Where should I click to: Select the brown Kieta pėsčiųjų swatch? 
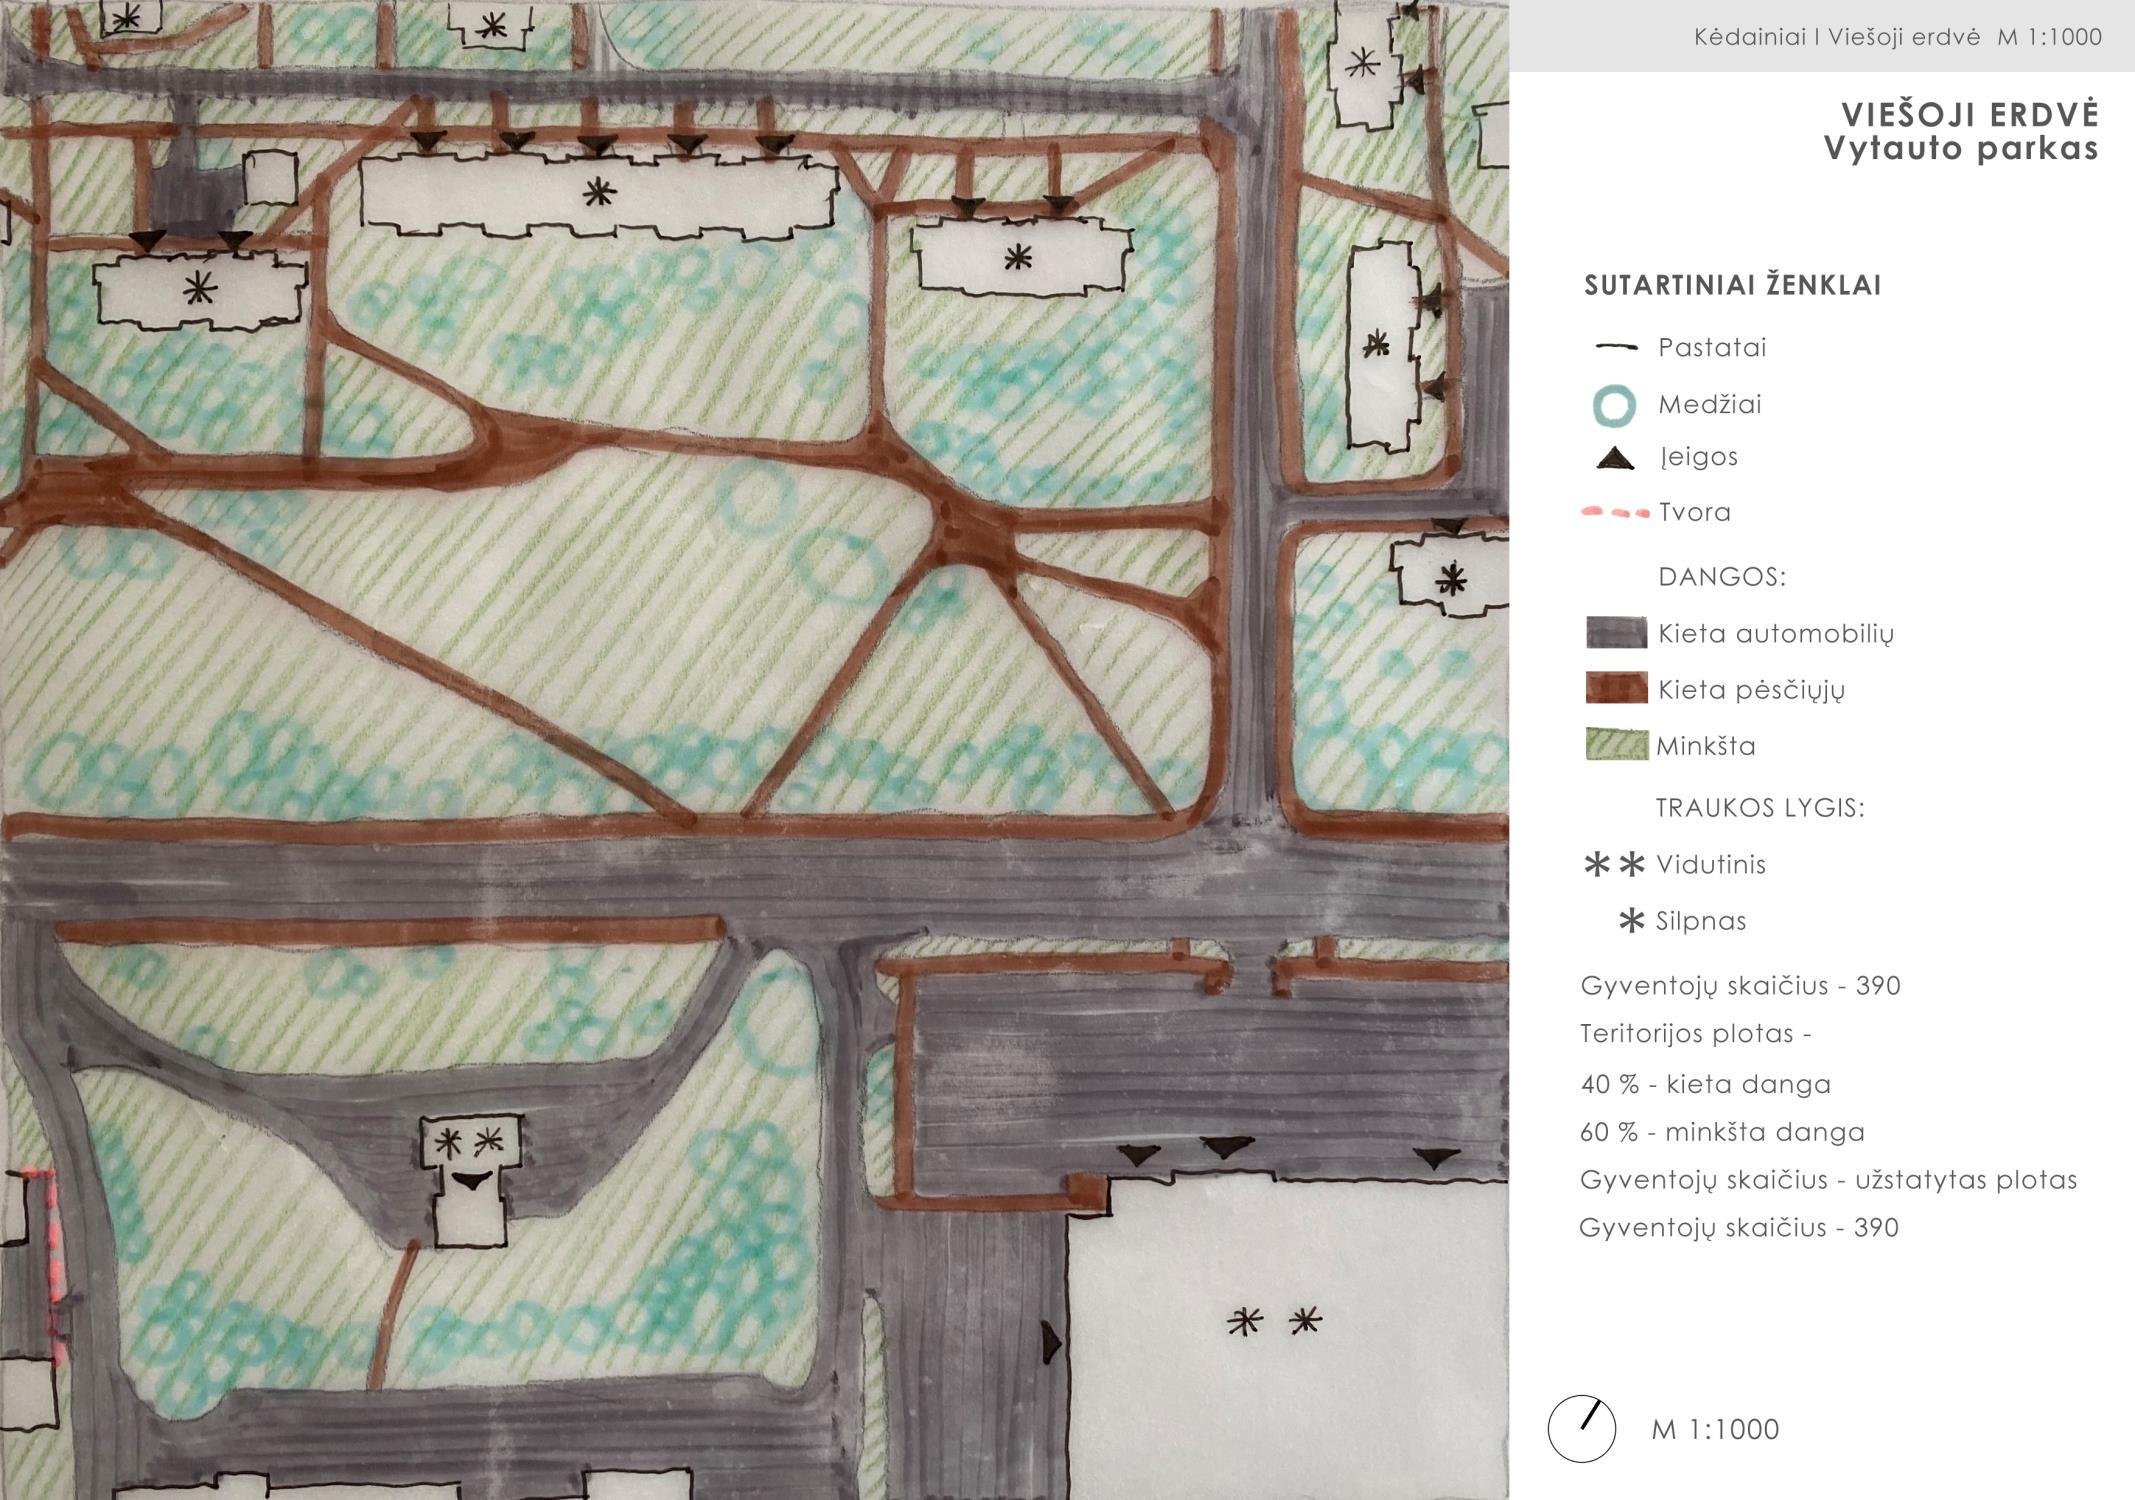point(1616,689)
